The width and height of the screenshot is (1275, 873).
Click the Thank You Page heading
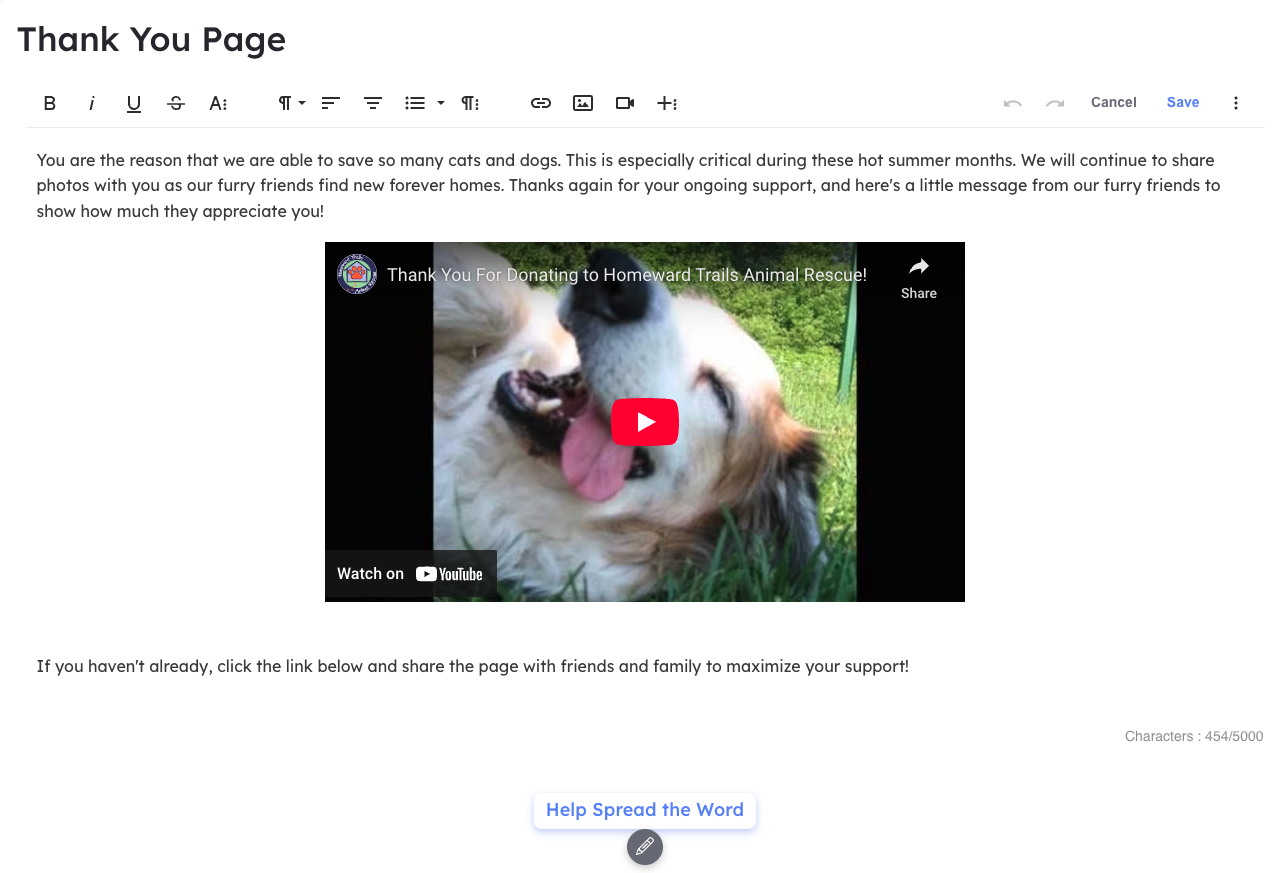pyautogui.click(x=152, y=39)
